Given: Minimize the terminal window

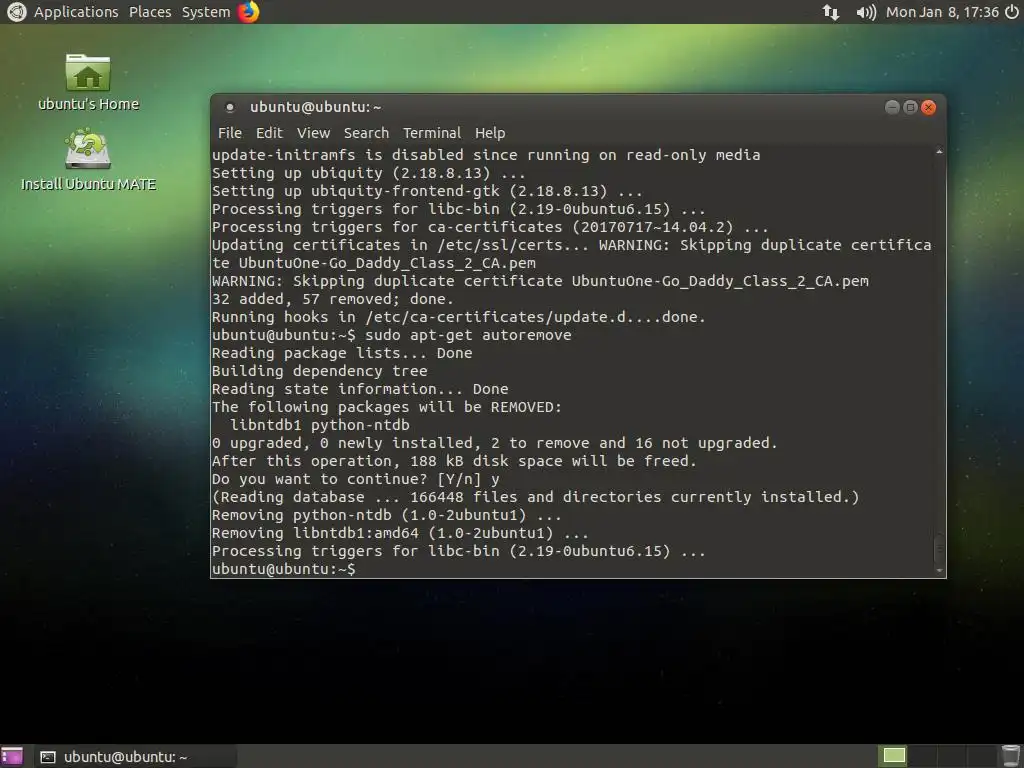Looking at the screenshot, I should tap(892, 107).
